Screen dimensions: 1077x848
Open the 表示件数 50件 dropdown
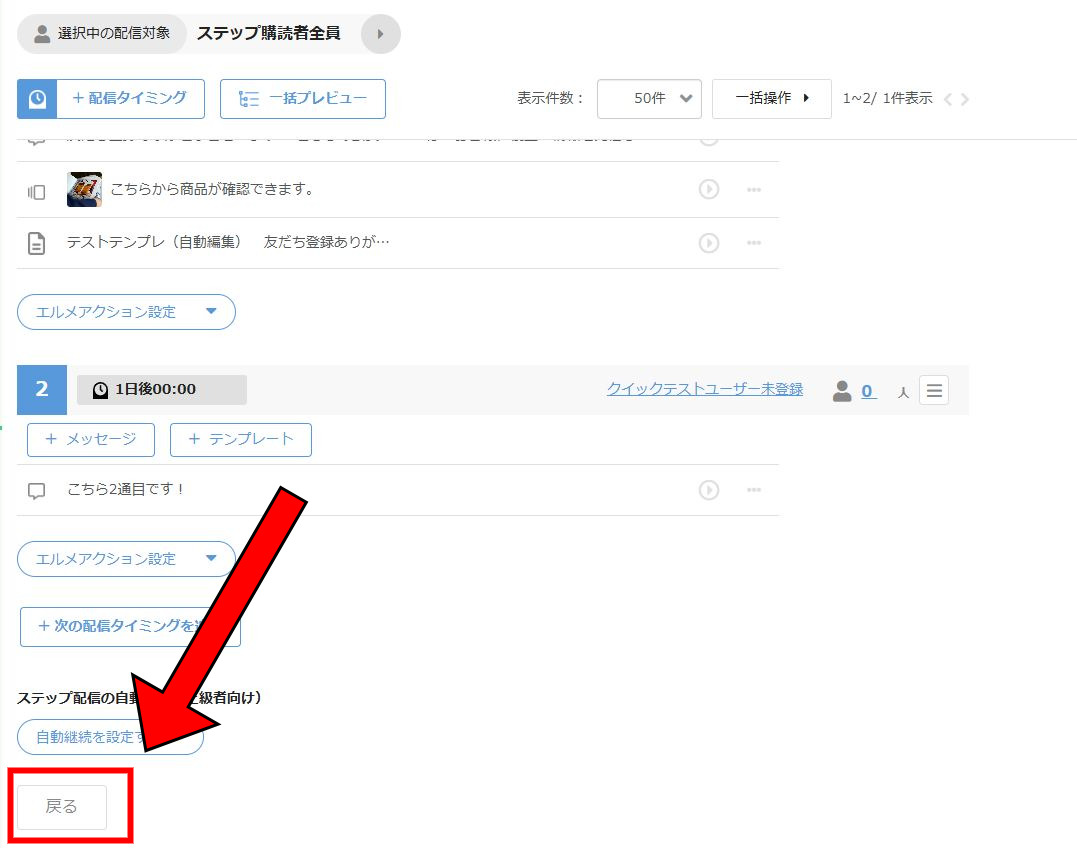[649, 99]
